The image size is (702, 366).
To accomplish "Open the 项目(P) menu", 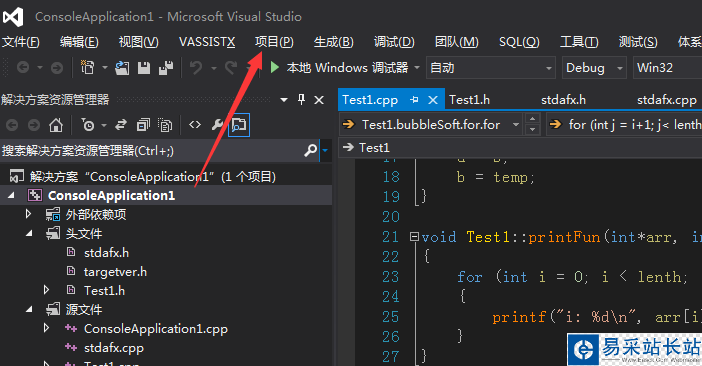I will (x=274, y=42).
